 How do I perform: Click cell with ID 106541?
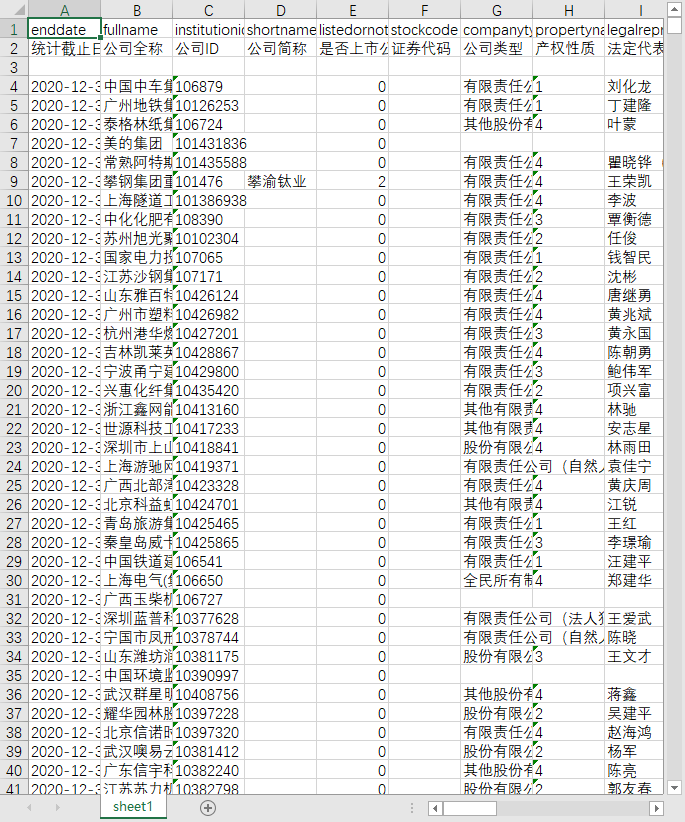tap(209, 561)
